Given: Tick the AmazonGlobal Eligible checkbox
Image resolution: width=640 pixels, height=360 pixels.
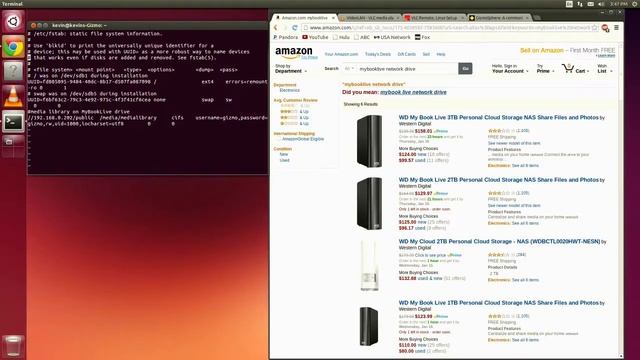Looking at the screenshot, I should click(278, 139).
